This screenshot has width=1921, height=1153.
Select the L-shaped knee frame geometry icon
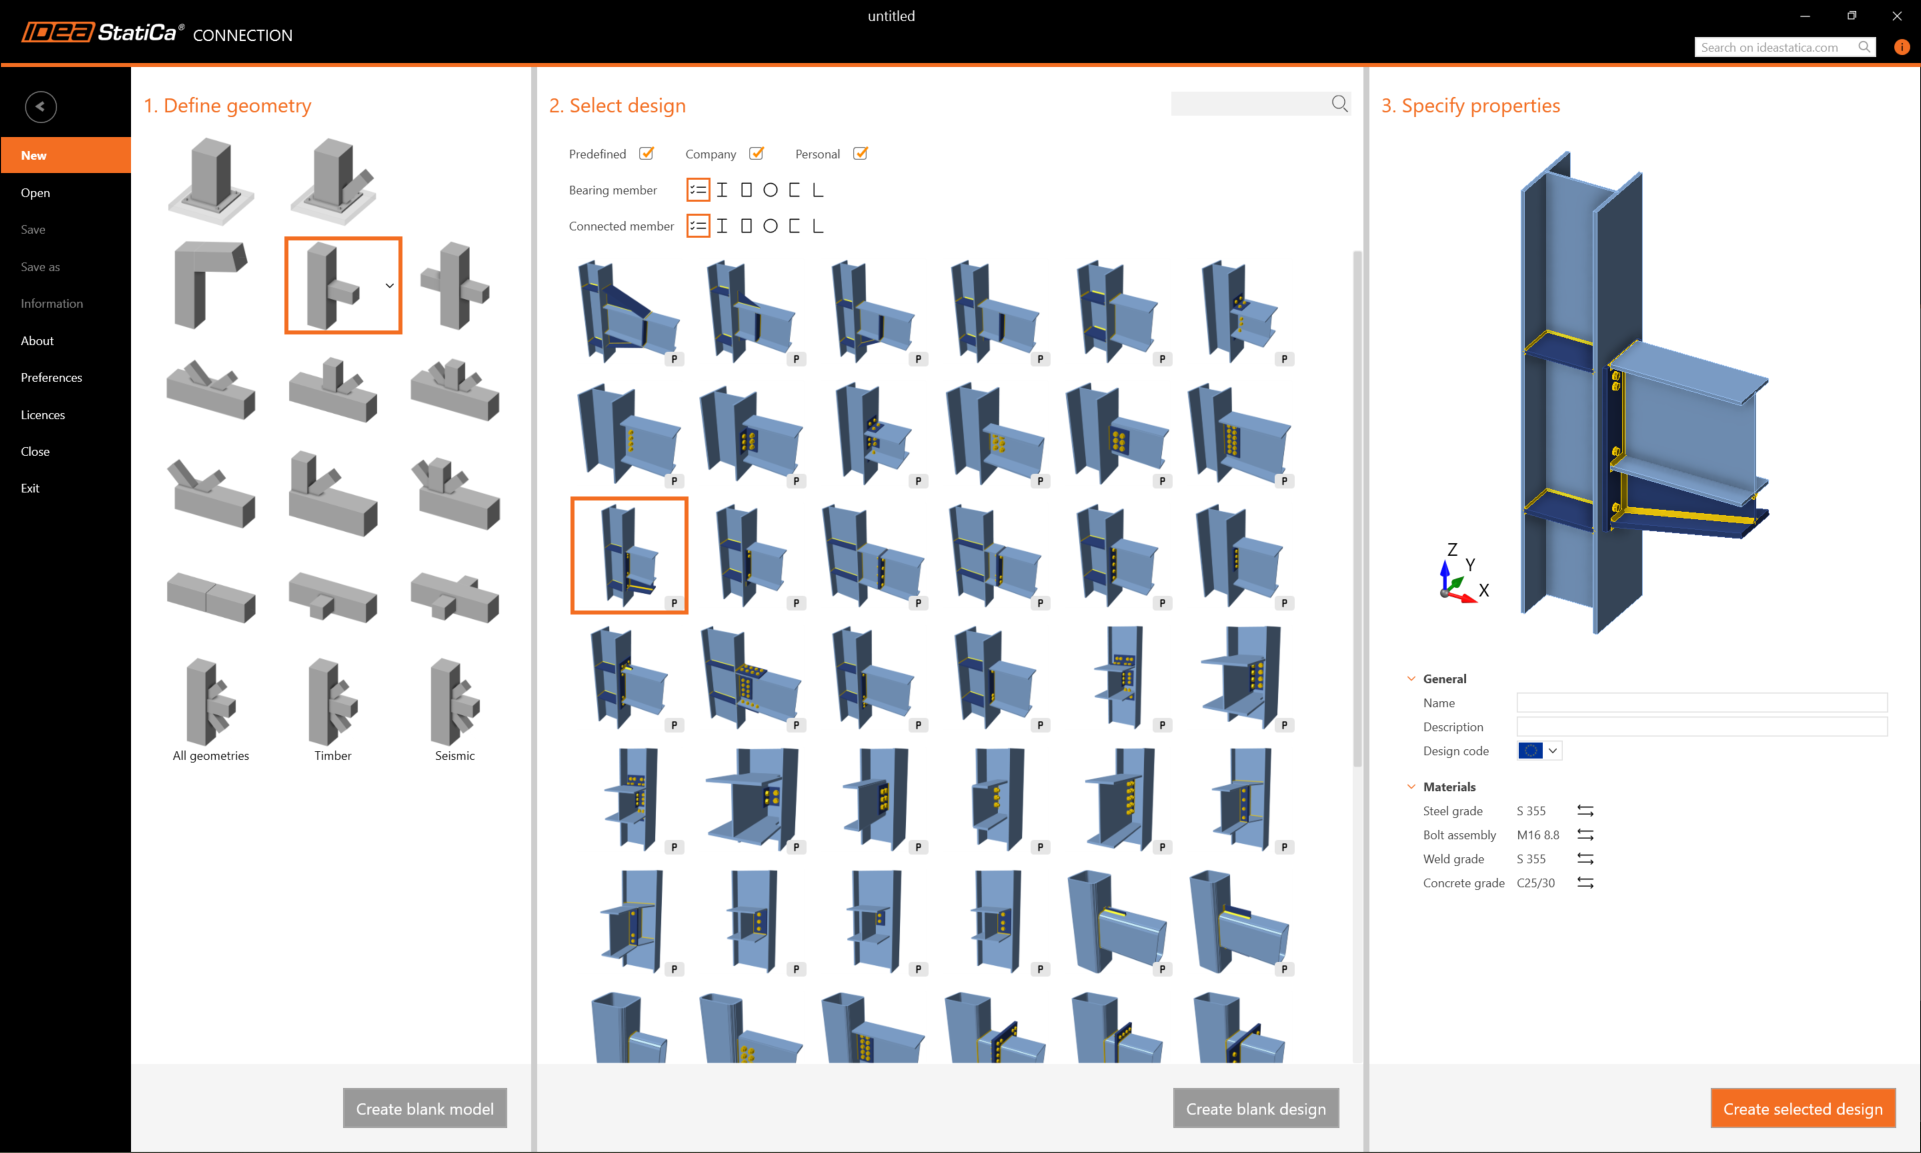(210, 285)
